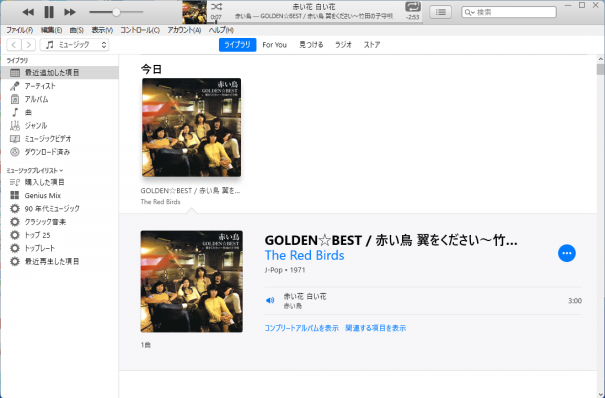The height and width of the screenshot is (398, 605).
Task: Switch to the For You tab
Action: point(274,45)
